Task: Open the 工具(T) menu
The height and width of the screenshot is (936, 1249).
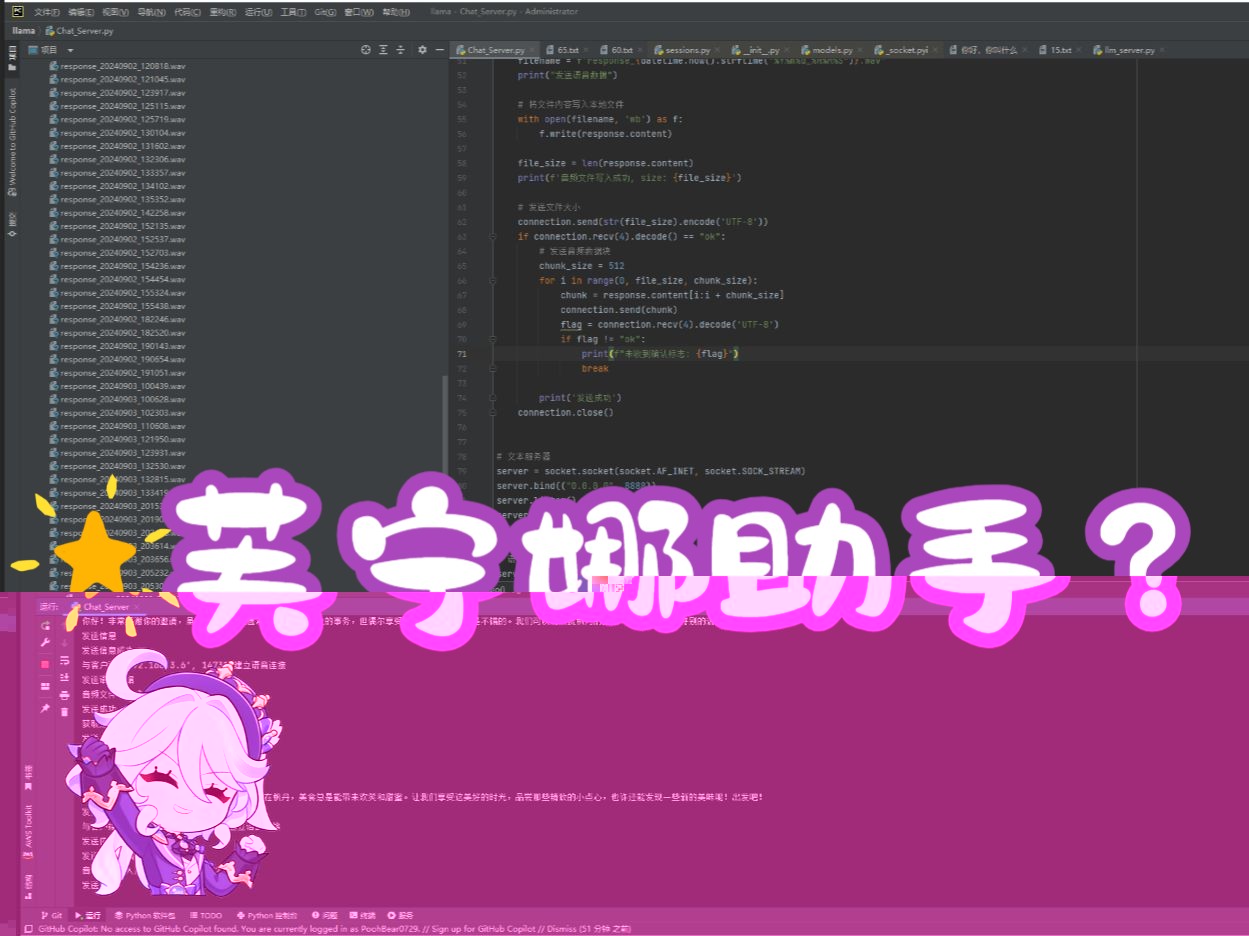Action: 293,12
